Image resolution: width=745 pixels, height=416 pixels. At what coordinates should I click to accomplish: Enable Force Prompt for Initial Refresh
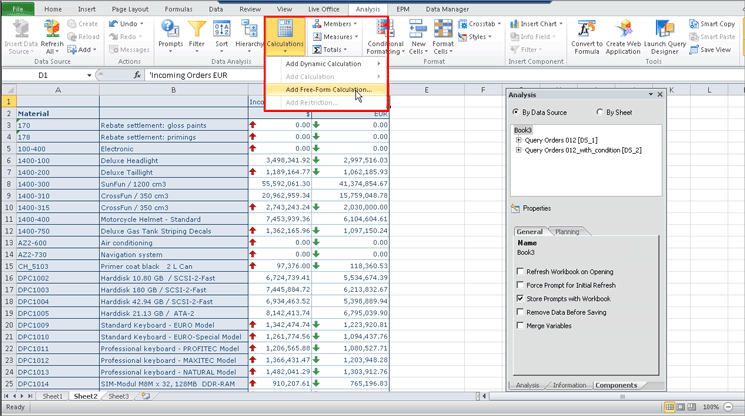[520, 285]
